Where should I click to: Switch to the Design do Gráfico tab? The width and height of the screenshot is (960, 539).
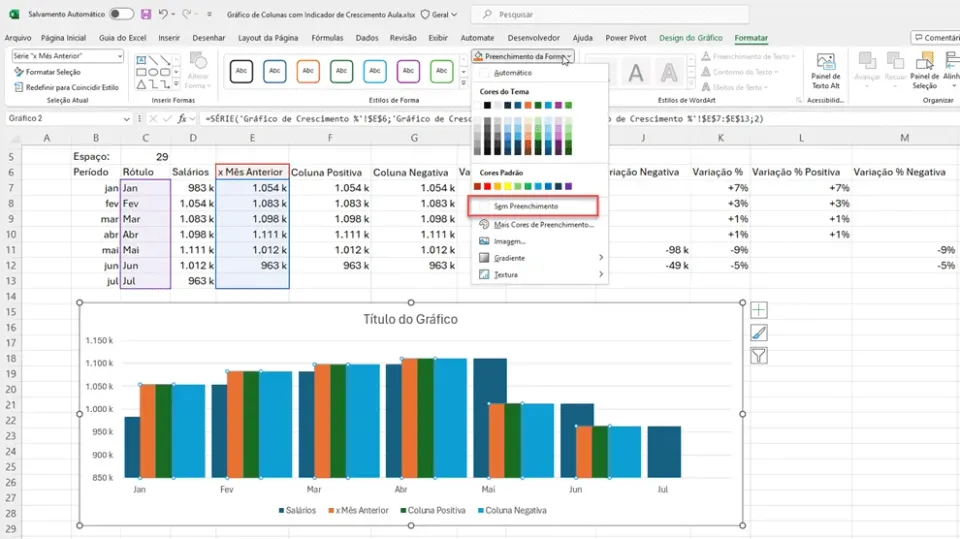coord(691,38)
